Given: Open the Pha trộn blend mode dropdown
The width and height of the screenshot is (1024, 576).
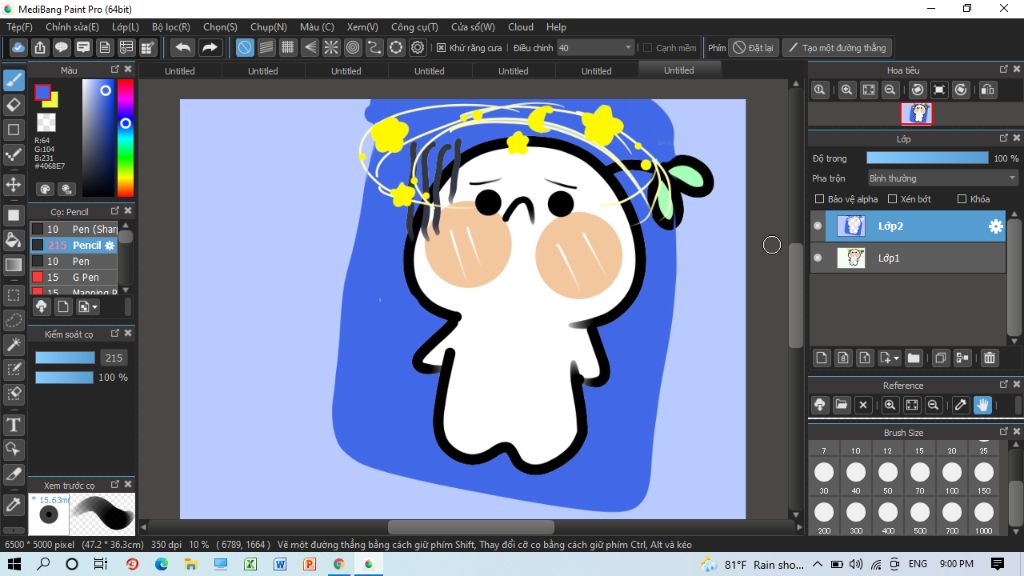Looking at the screenshot, I should 942,178.
